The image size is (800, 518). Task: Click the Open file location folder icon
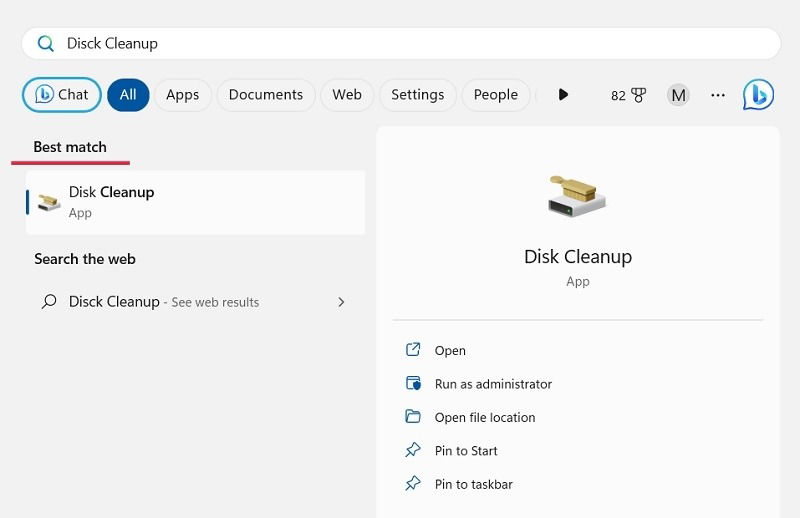[x=413, y=417]
